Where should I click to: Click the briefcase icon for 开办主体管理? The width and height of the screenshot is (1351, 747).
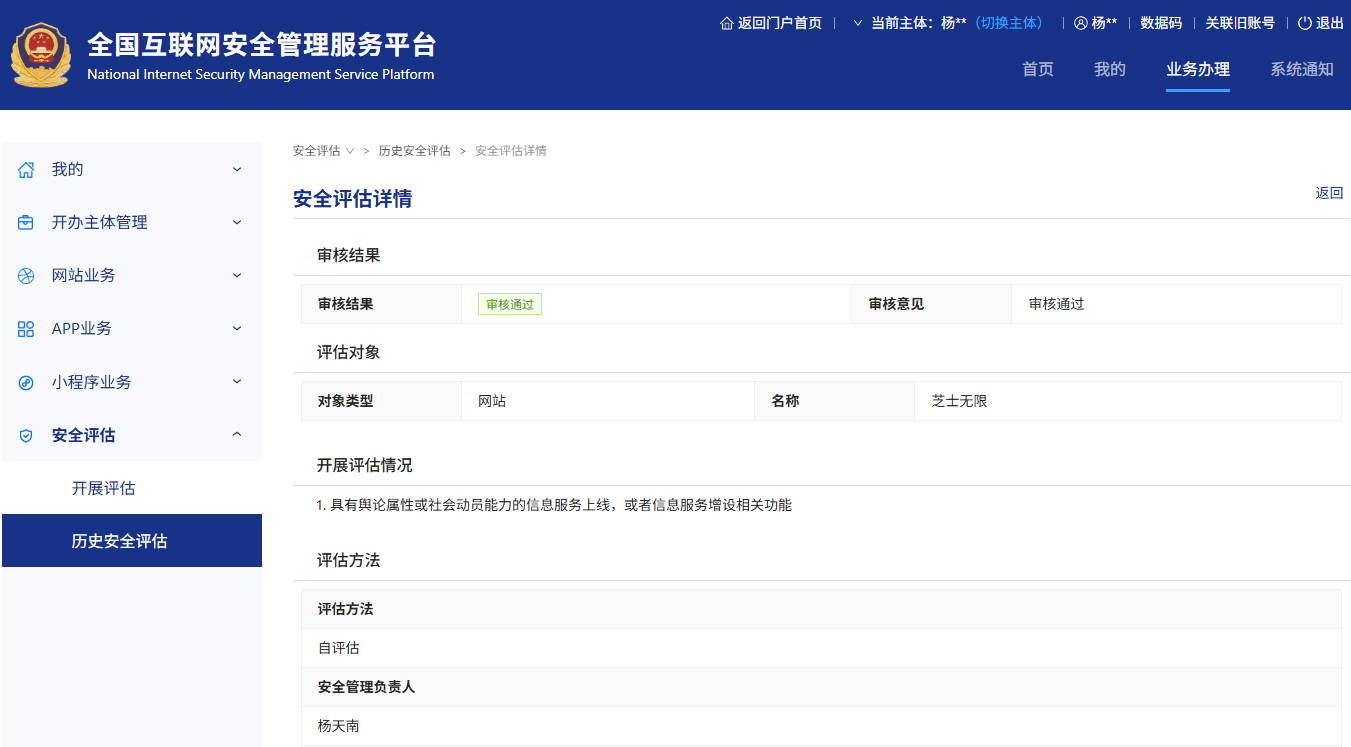coord(25,222)
